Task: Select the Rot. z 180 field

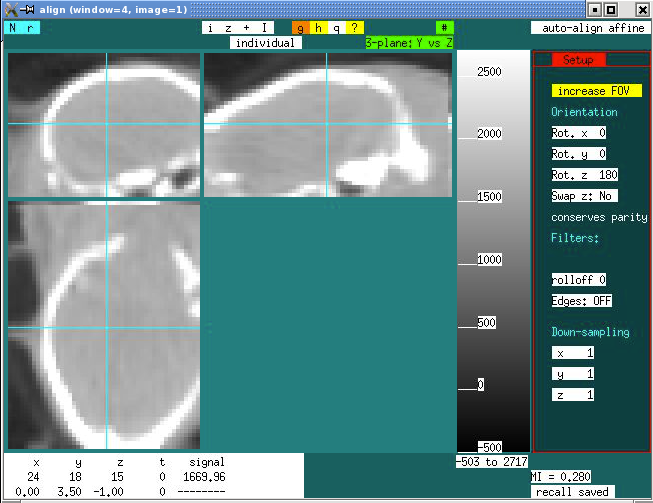Action: click(585, 174)
